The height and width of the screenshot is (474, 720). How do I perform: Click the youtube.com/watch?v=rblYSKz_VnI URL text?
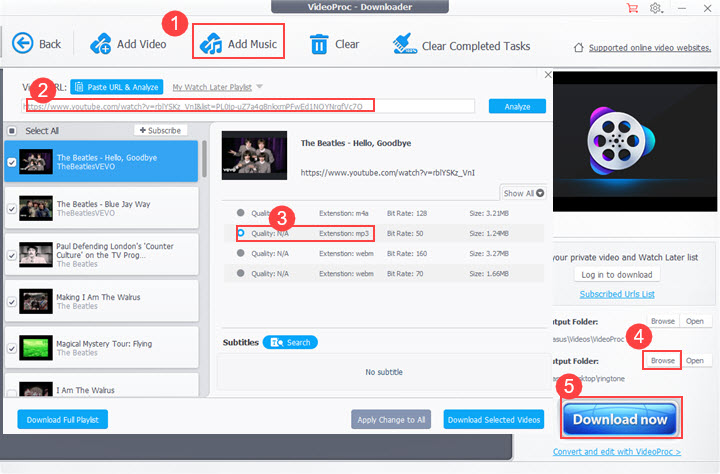click(x=388, y=173)
